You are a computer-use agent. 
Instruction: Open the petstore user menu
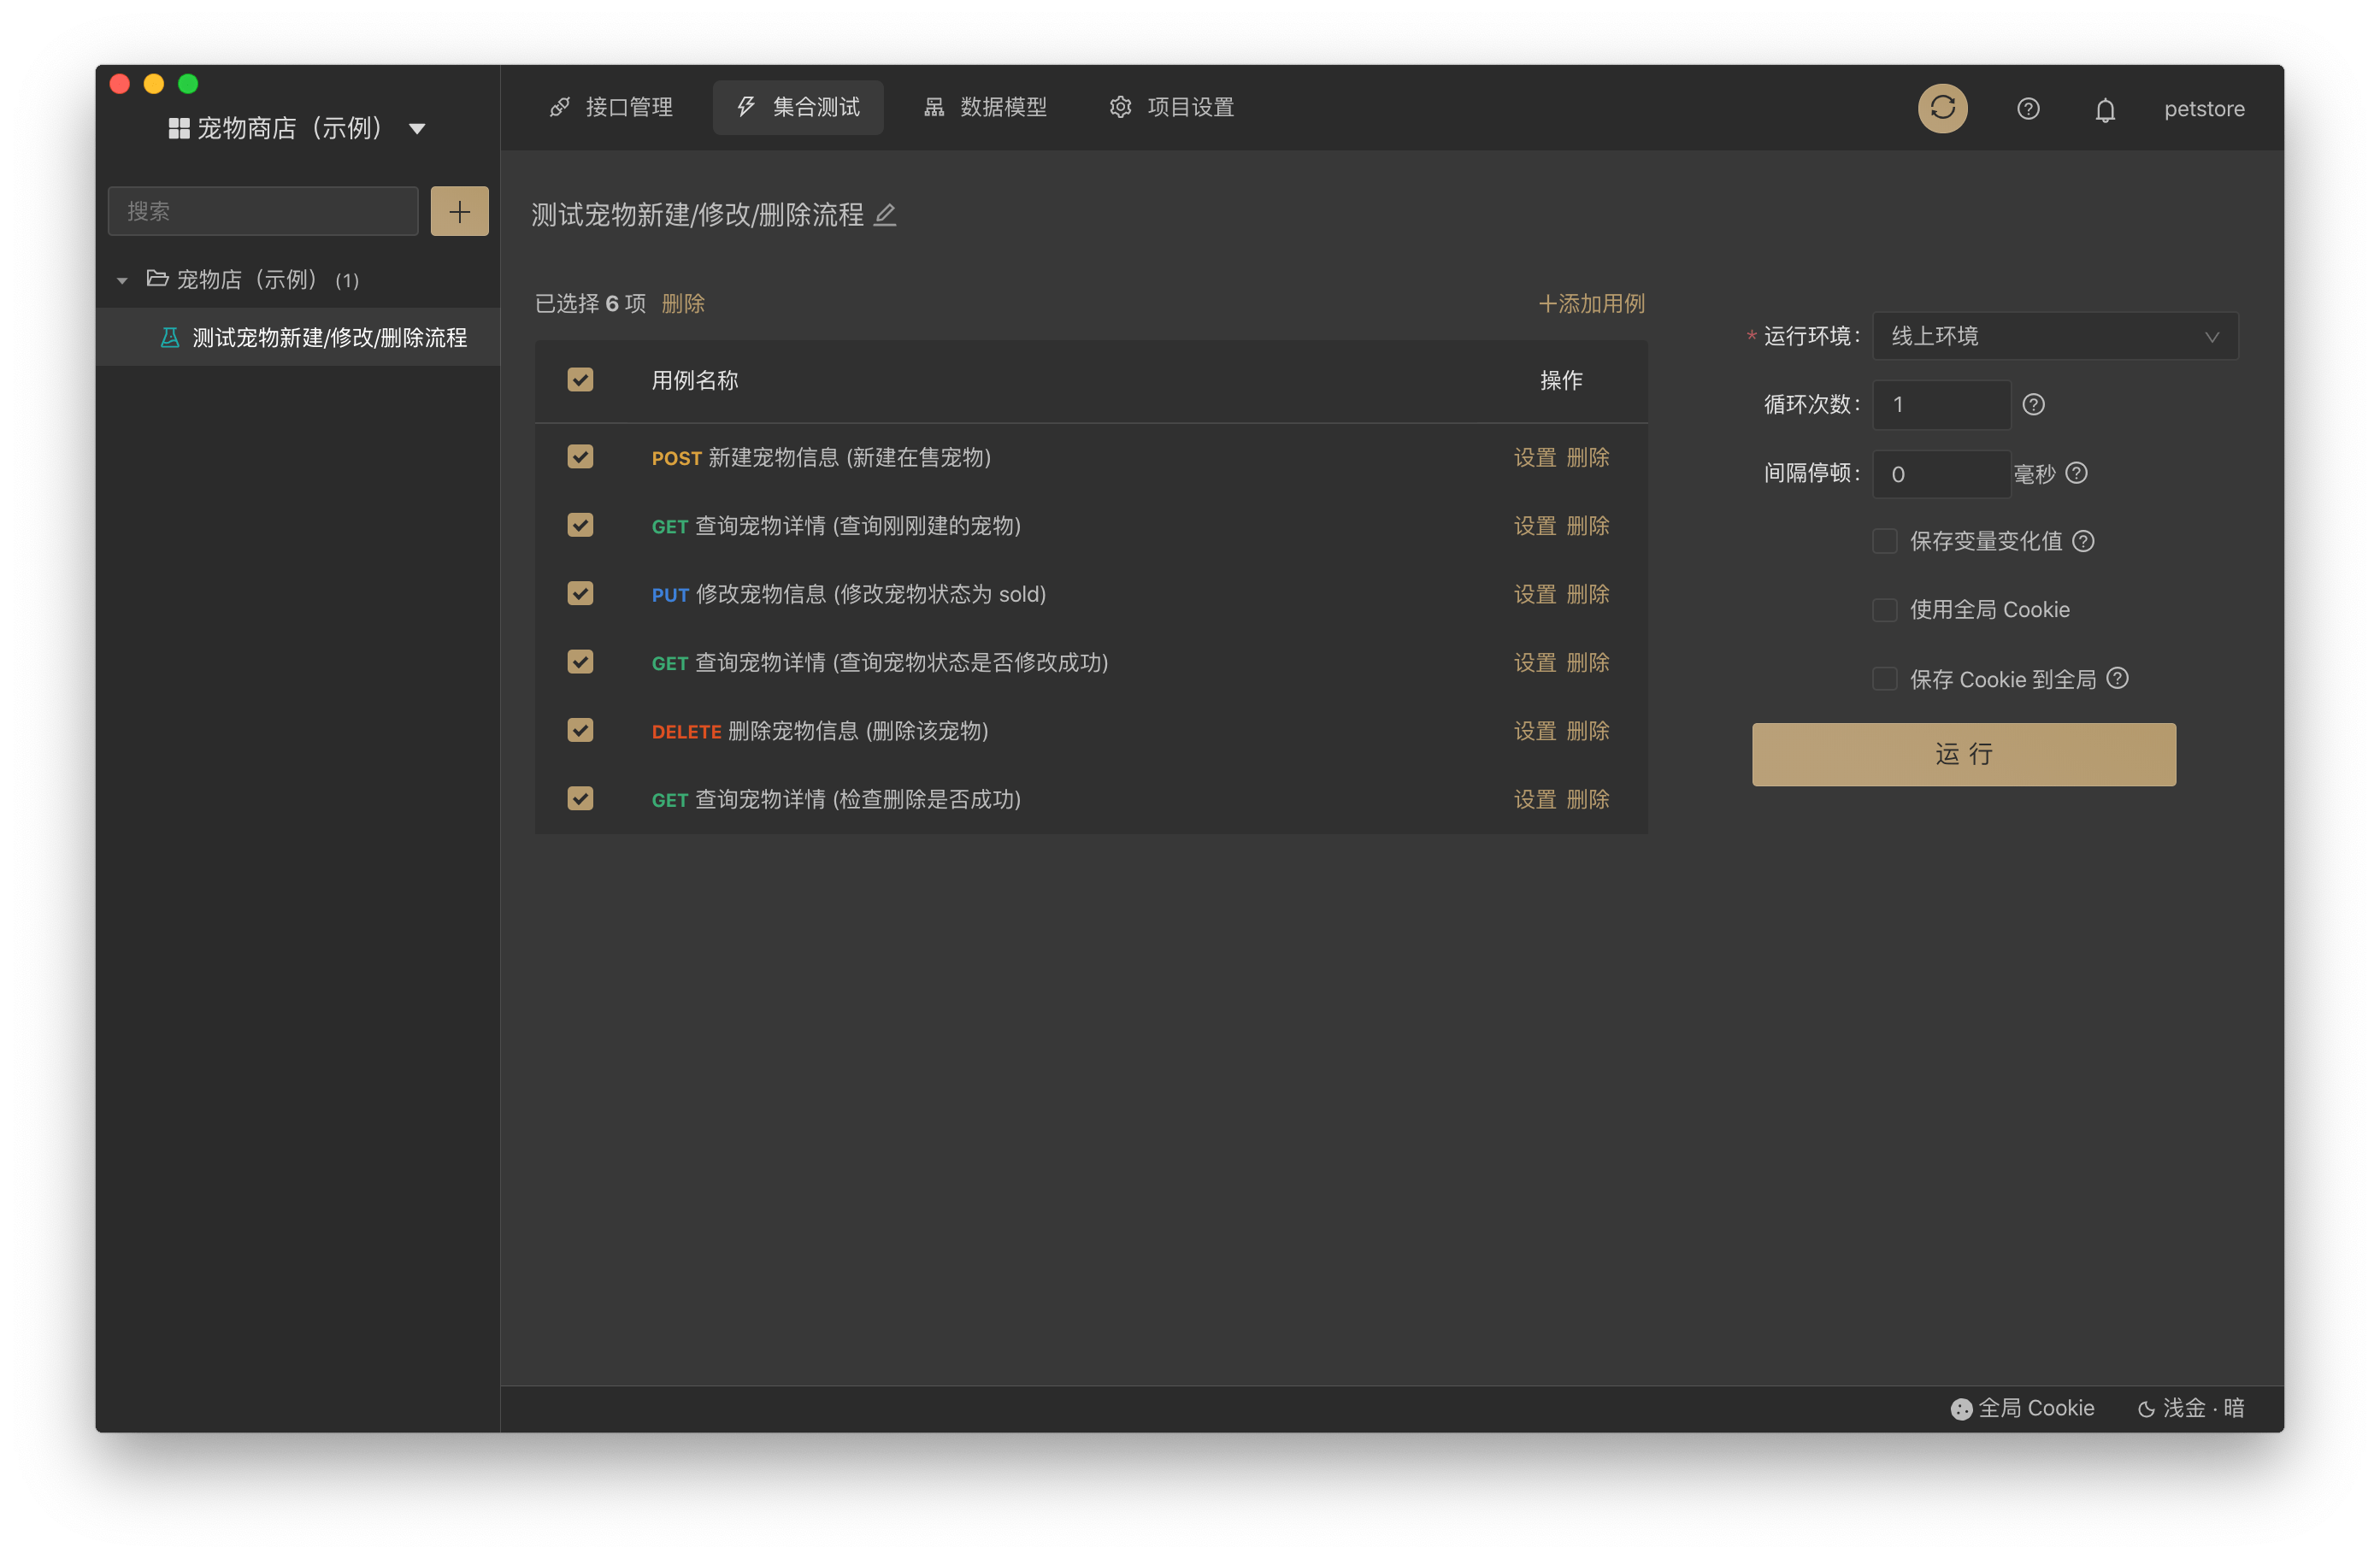tap(2204, 109)
